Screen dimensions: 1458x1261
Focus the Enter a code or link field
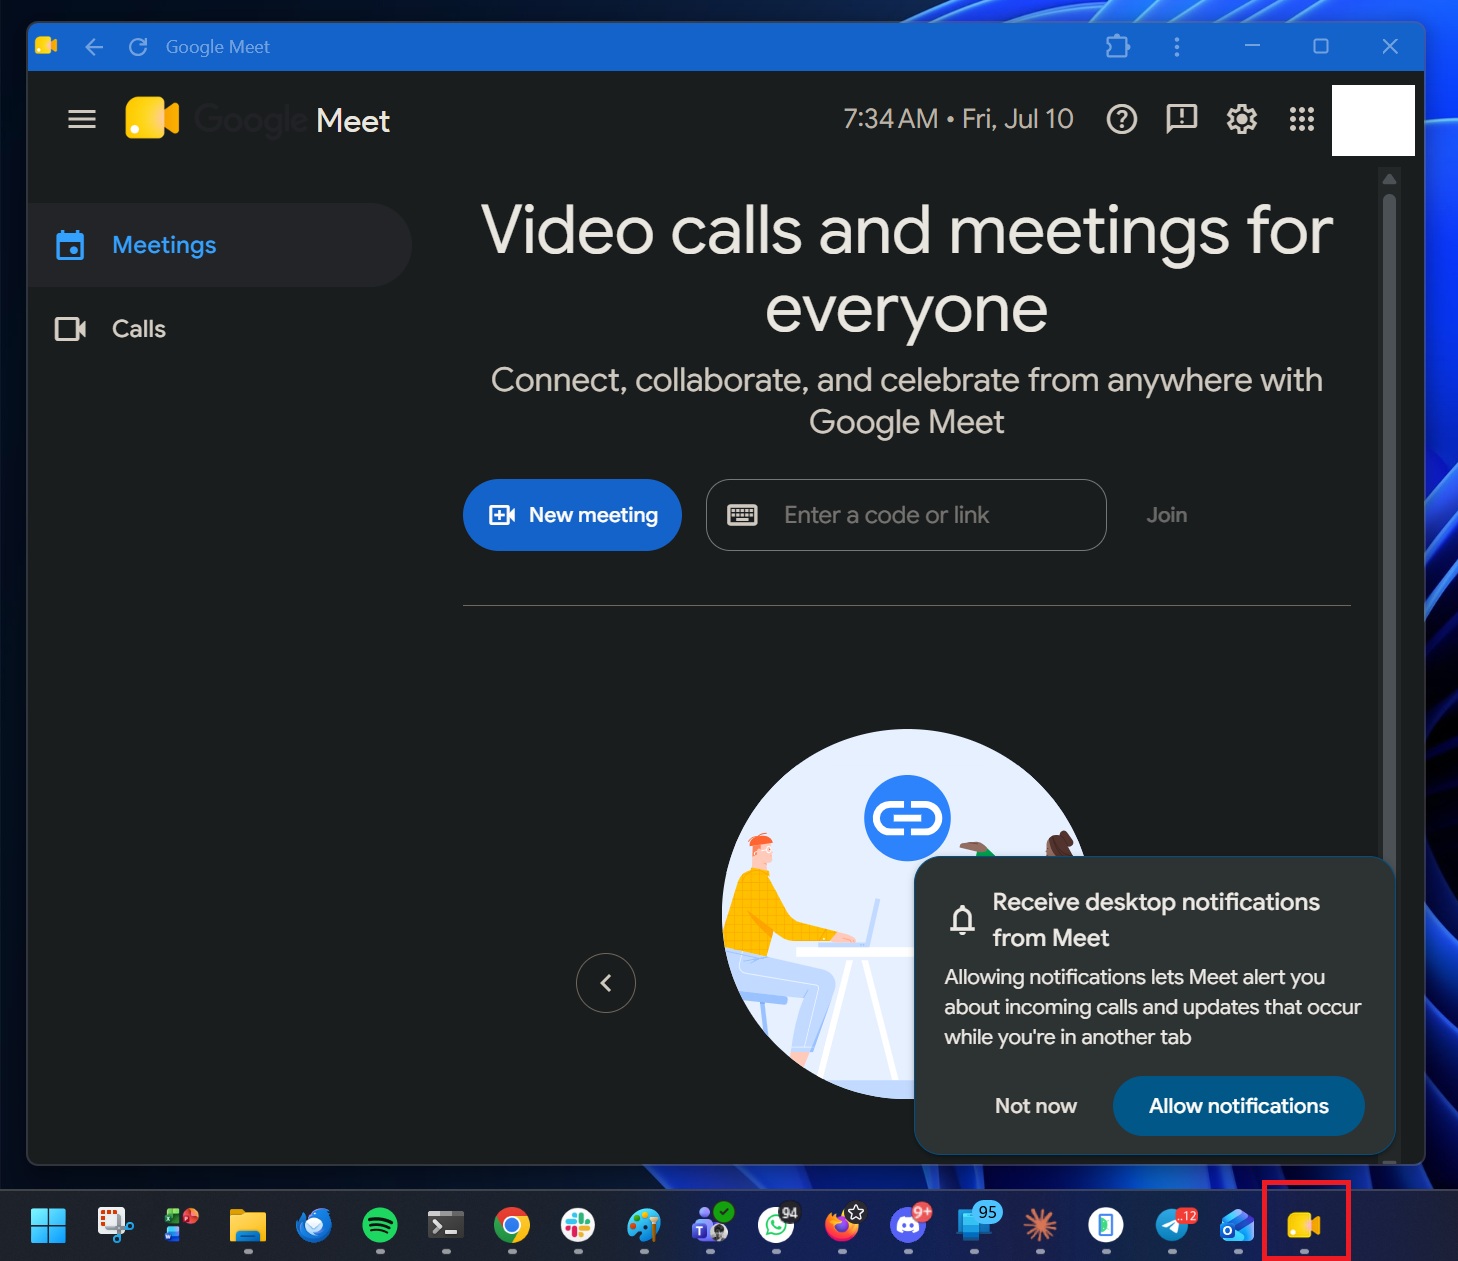(906, 515)
